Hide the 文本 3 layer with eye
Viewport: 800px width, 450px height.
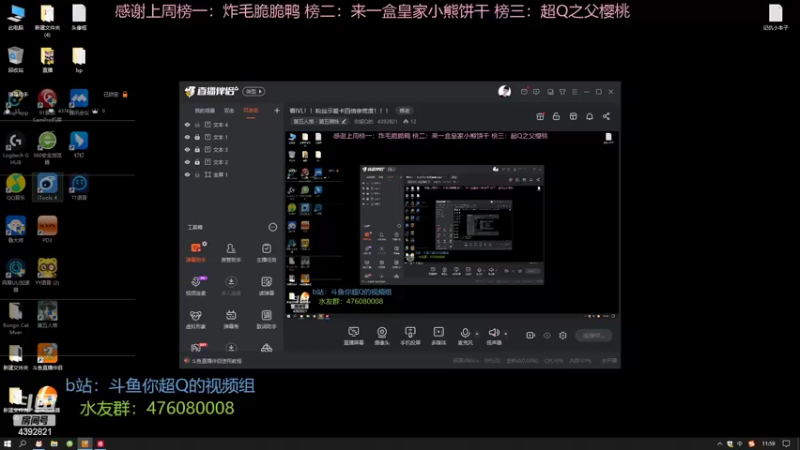(x=187, y=149)
